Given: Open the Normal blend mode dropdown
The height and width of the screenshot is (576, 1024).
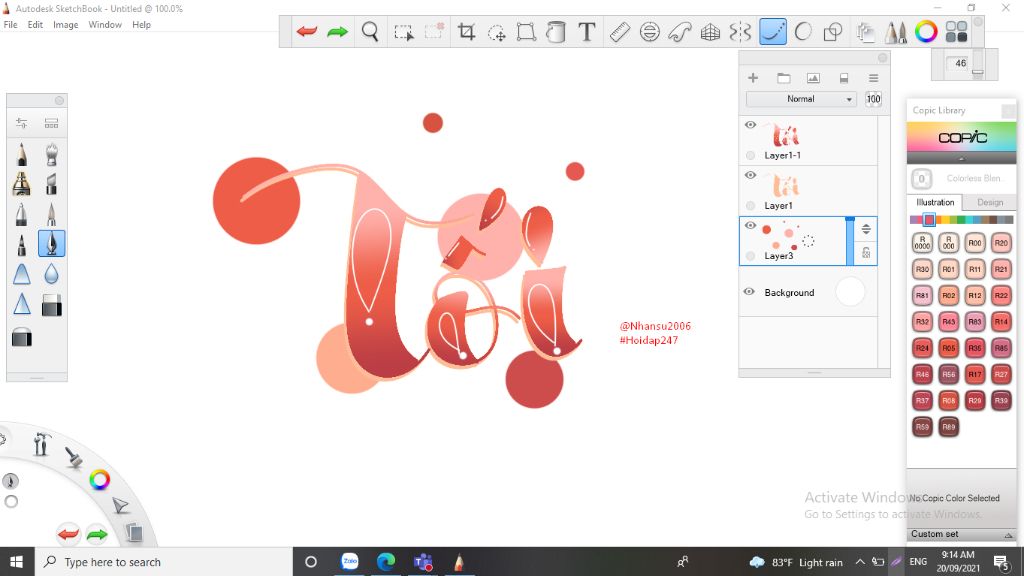Looking at the screenshot, I should (801, 99).
